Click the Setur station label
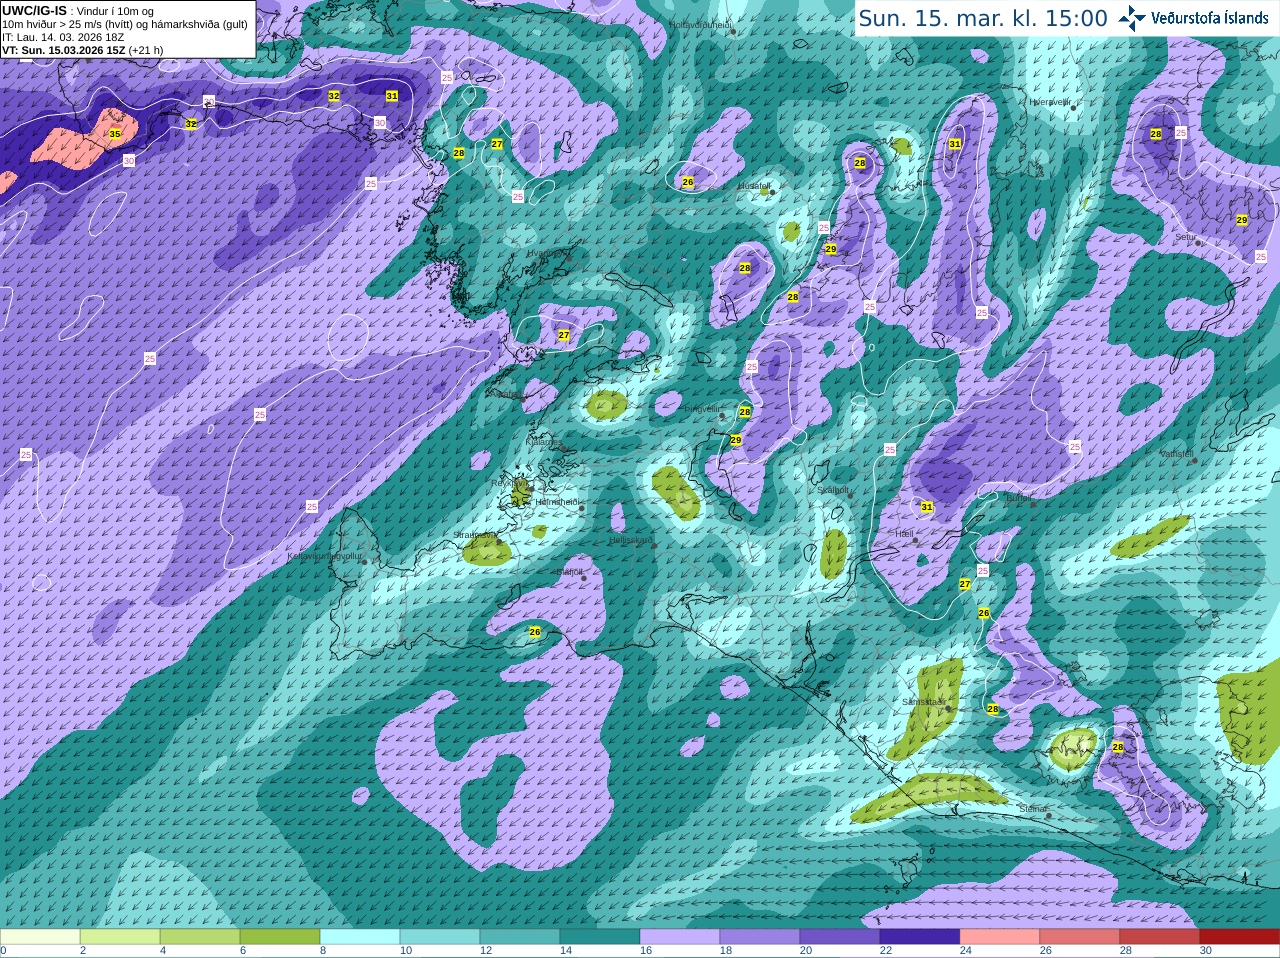The height and width of the screenshot is (958, 1280). point(1185,237)
